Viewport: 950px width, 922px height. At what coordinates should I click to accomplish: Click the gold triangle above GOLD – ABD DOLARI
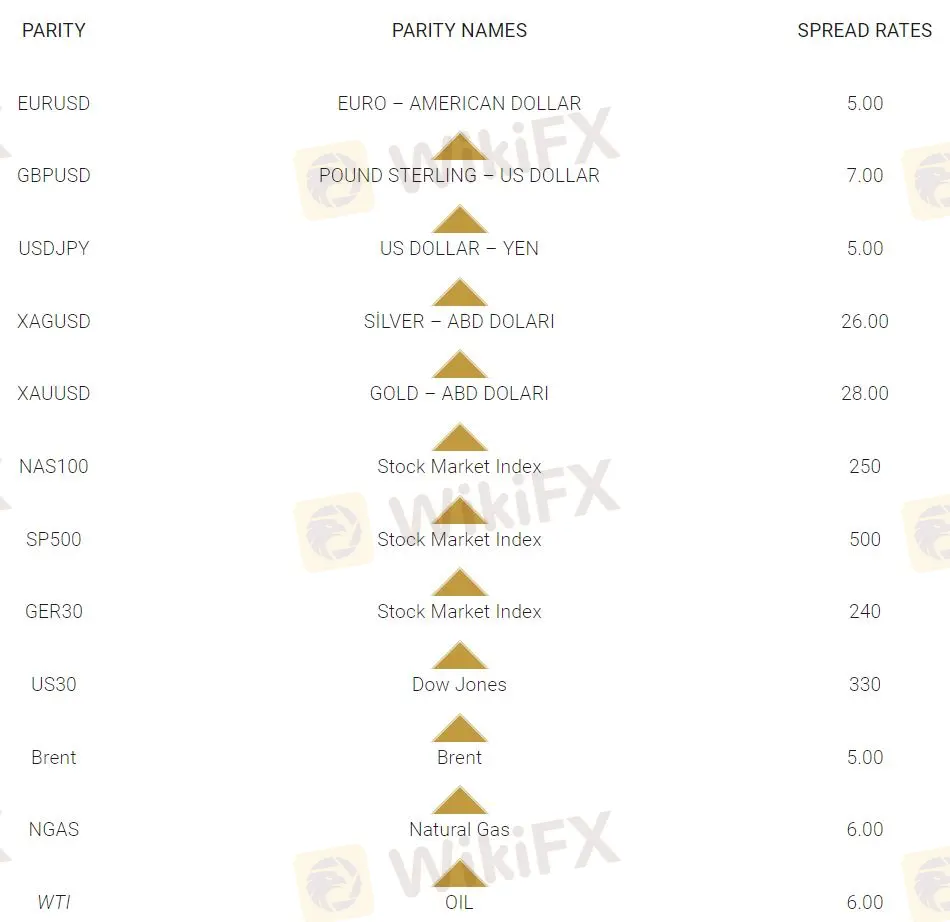point(459,365)
